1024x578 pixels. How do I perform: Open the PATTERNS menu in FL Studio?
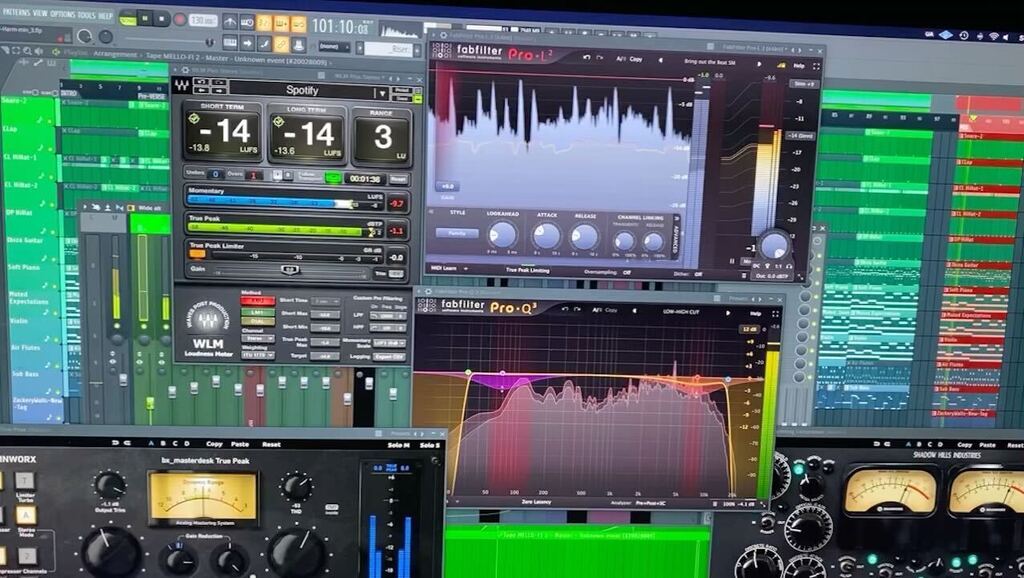15,12
